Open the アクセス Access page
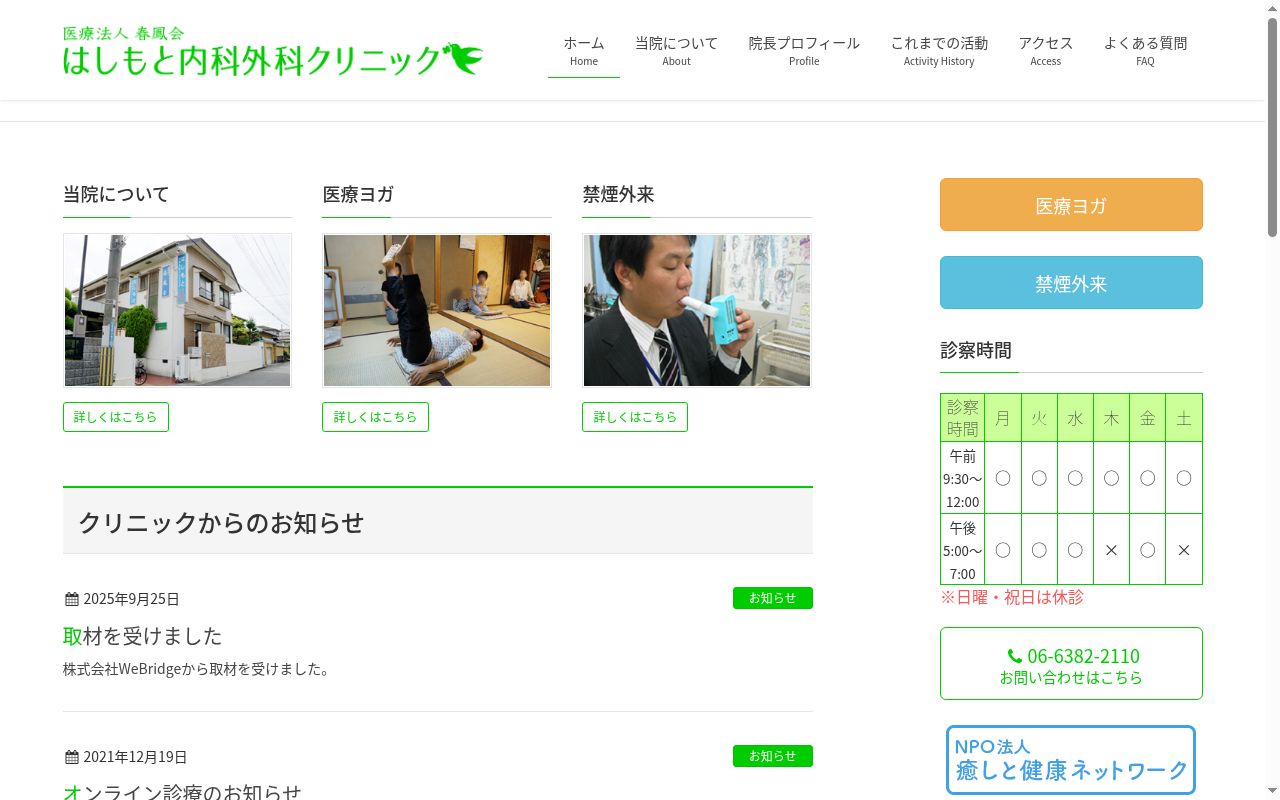This screenshot has width=1280, height=800. tap(1046, 51)
